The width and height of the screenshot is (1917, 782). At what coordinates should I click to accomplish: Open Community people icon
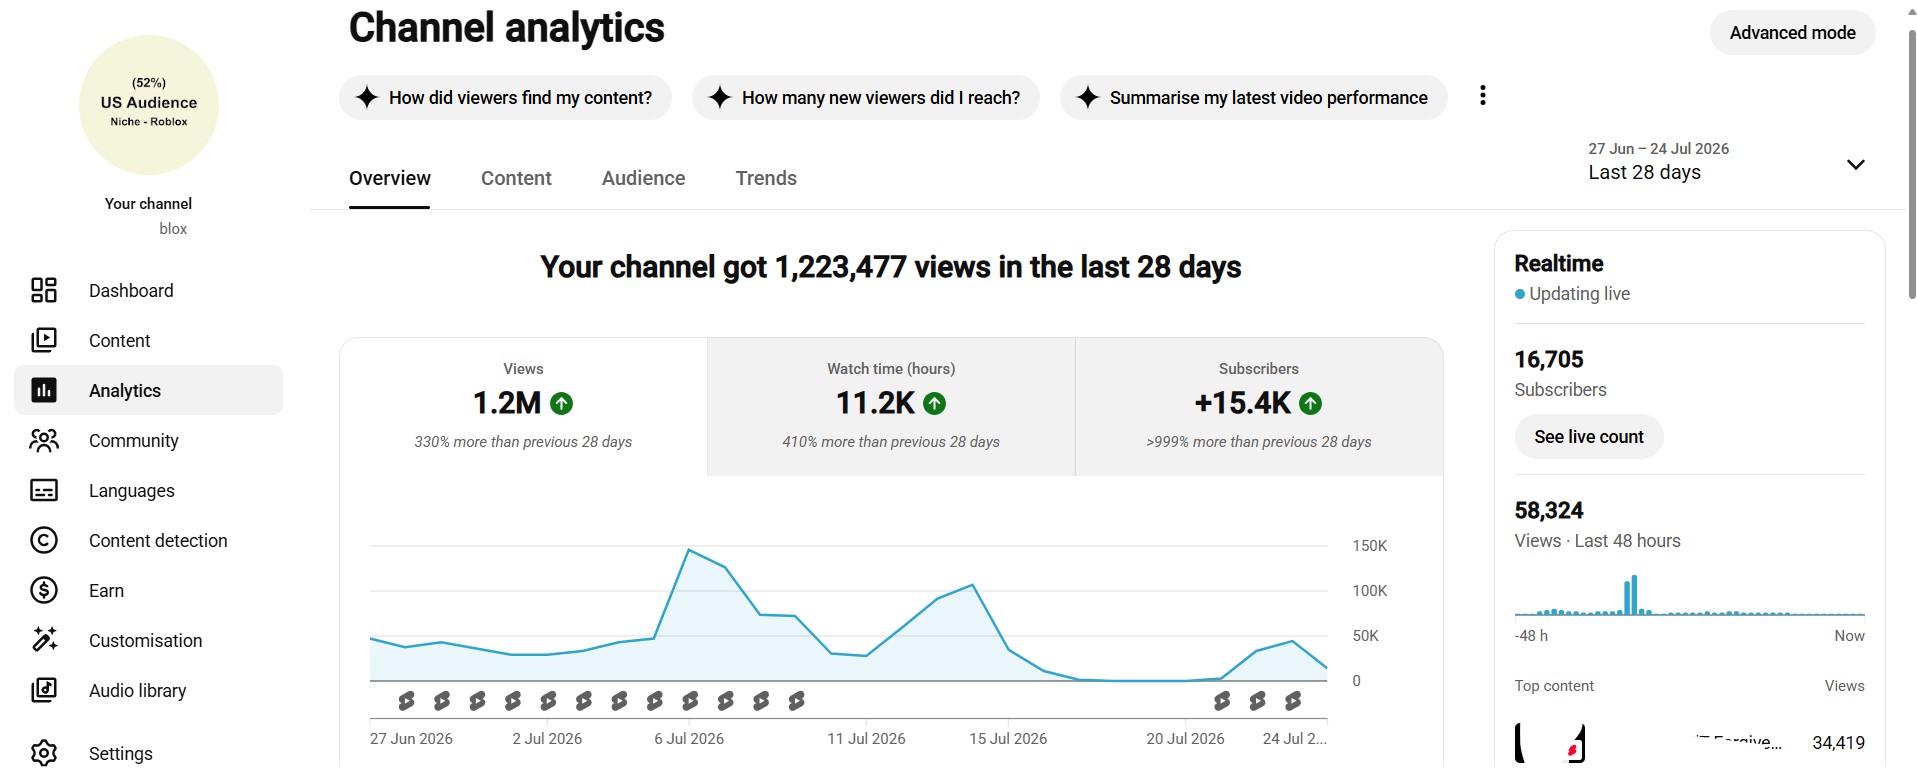(44, 440)
